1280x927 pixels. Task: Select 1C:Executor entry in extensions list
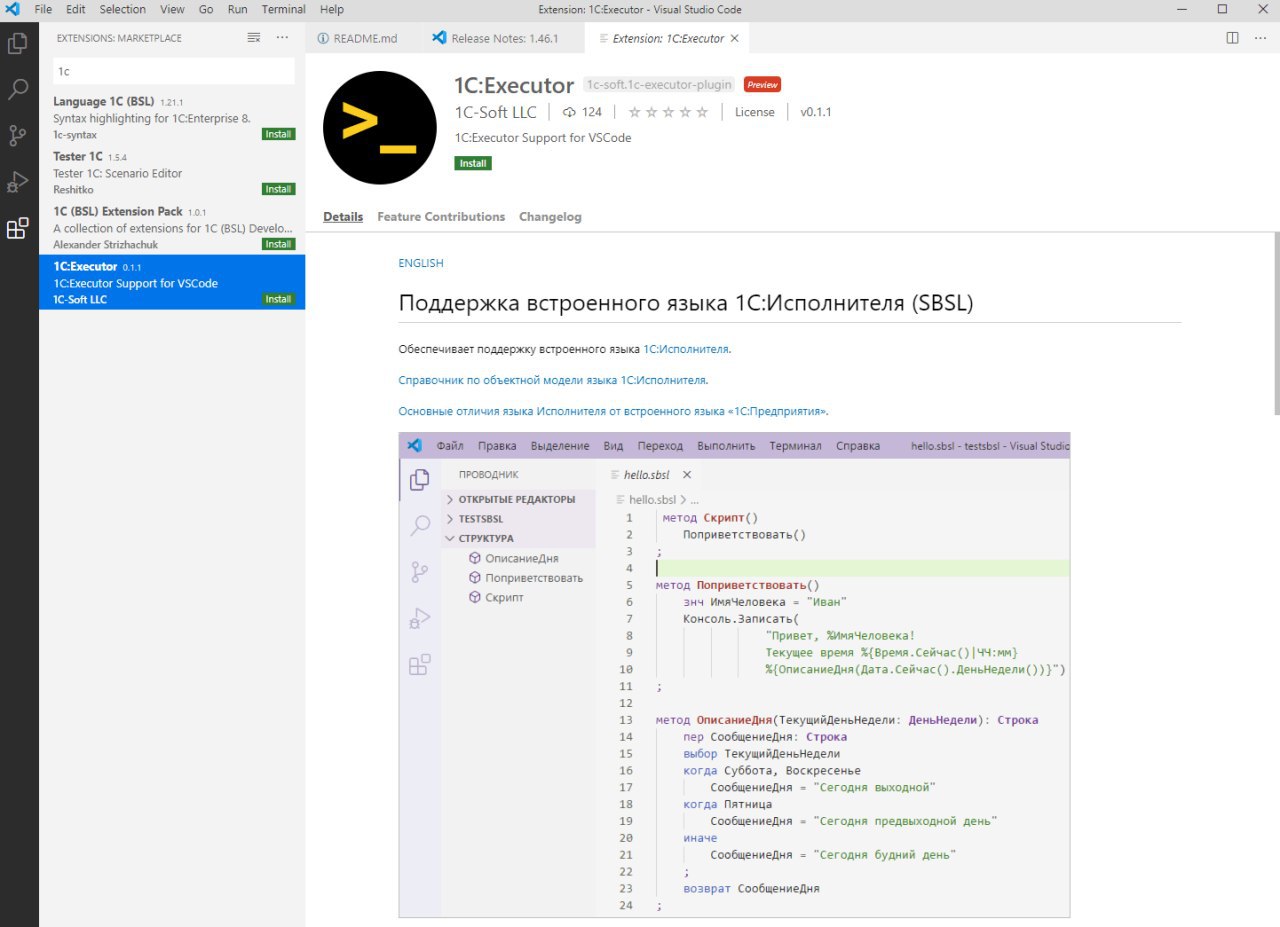click(172, 282)
